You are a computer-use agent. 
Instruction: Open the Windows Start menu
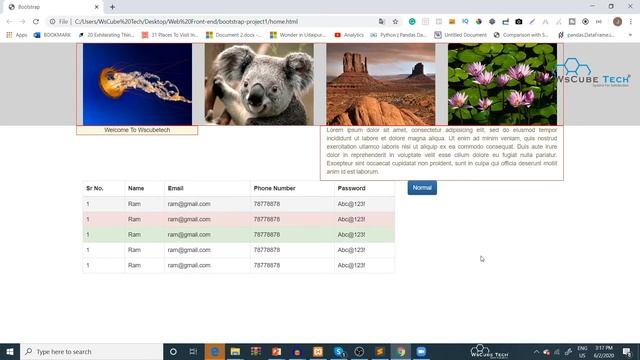click(10, 351)
